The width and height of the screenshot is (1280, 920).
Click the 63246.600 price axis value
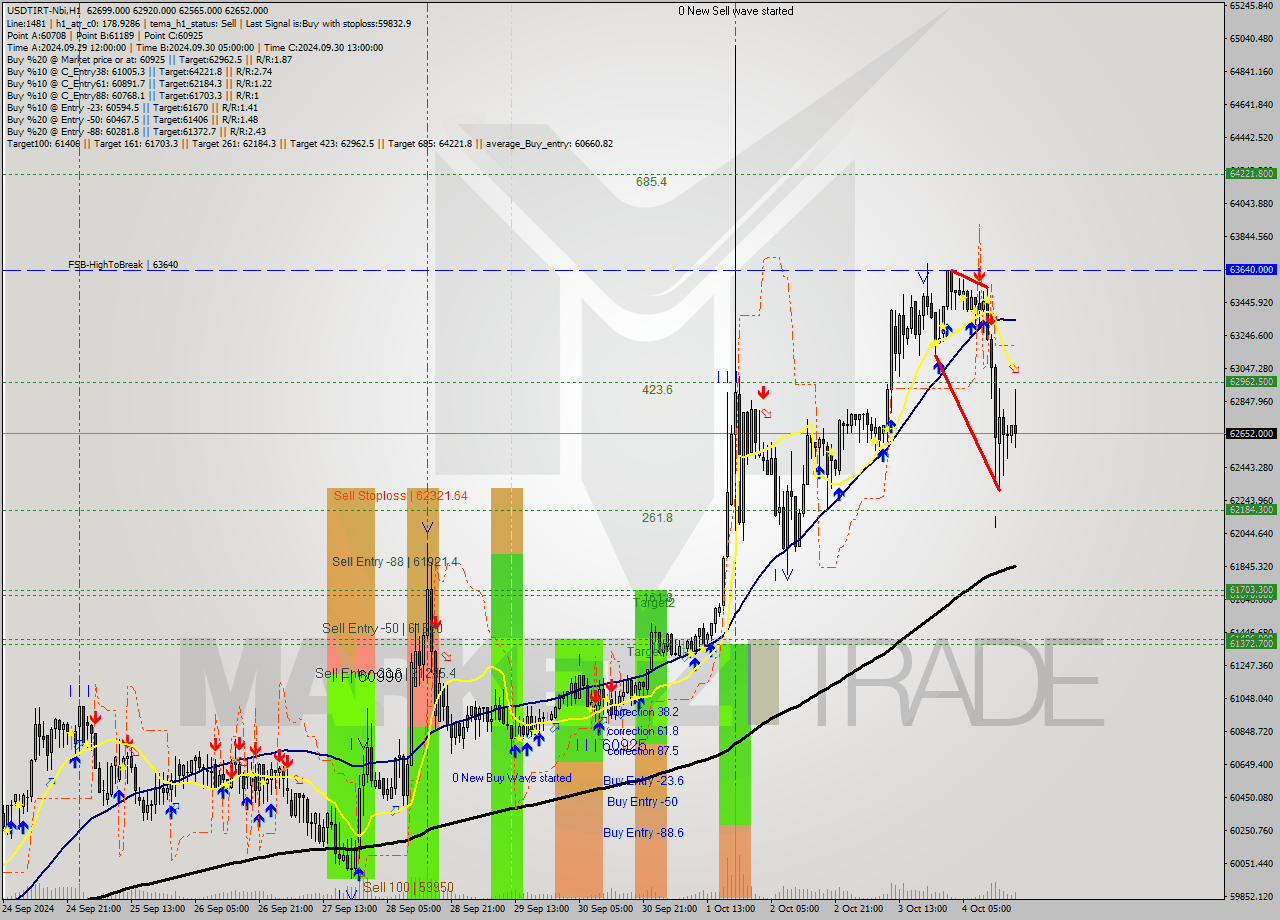pos(1251,336)
